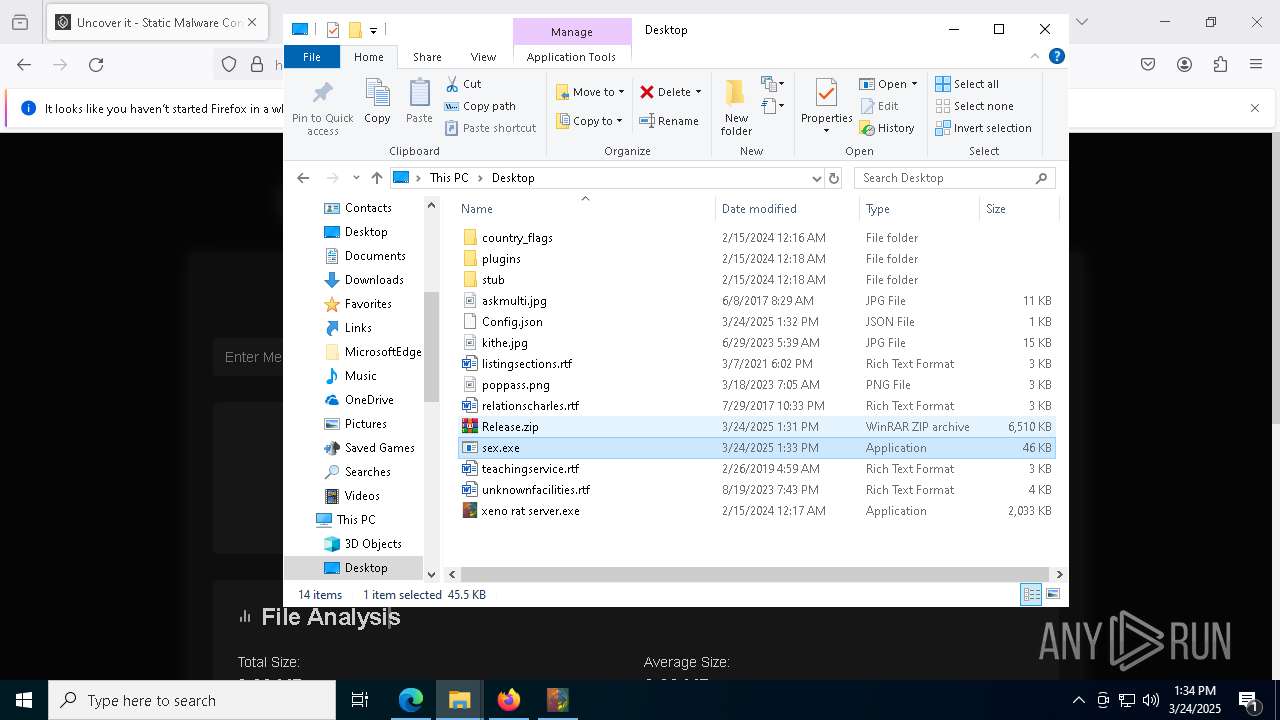
Task: Collapse the ribbon with chevron
Action: coord(1035,56)
